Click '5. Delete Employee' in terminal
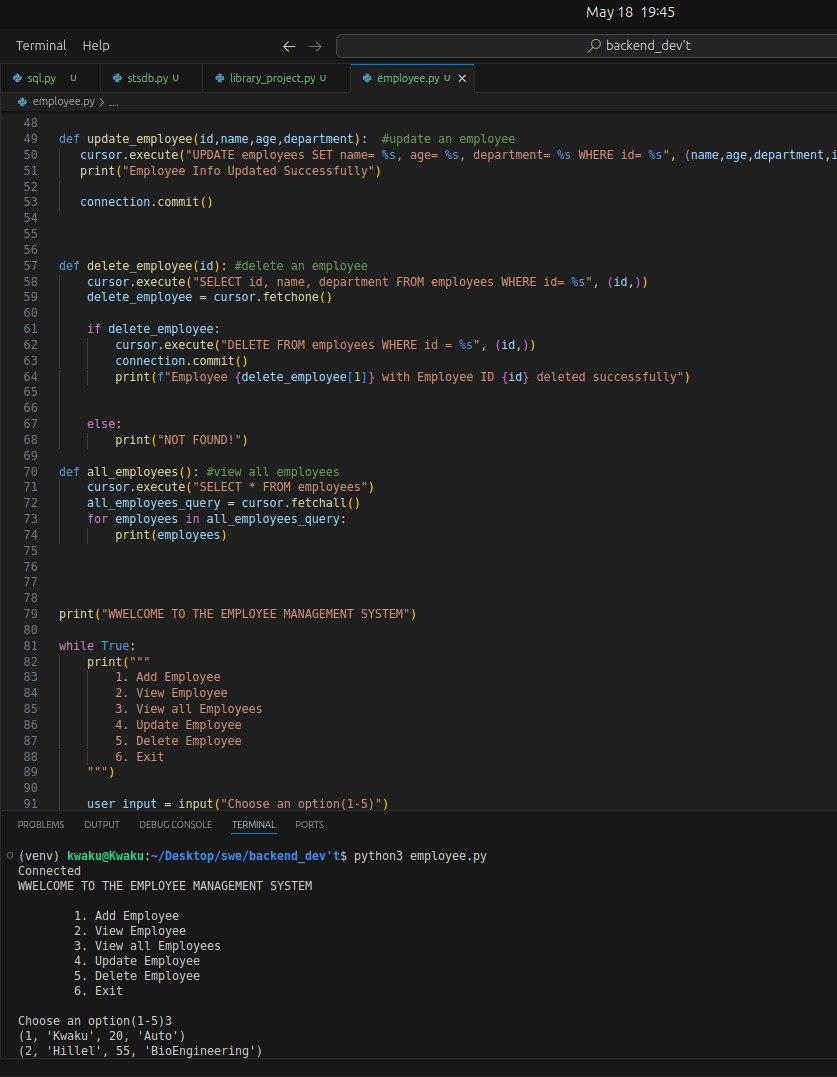 point(137,976)
